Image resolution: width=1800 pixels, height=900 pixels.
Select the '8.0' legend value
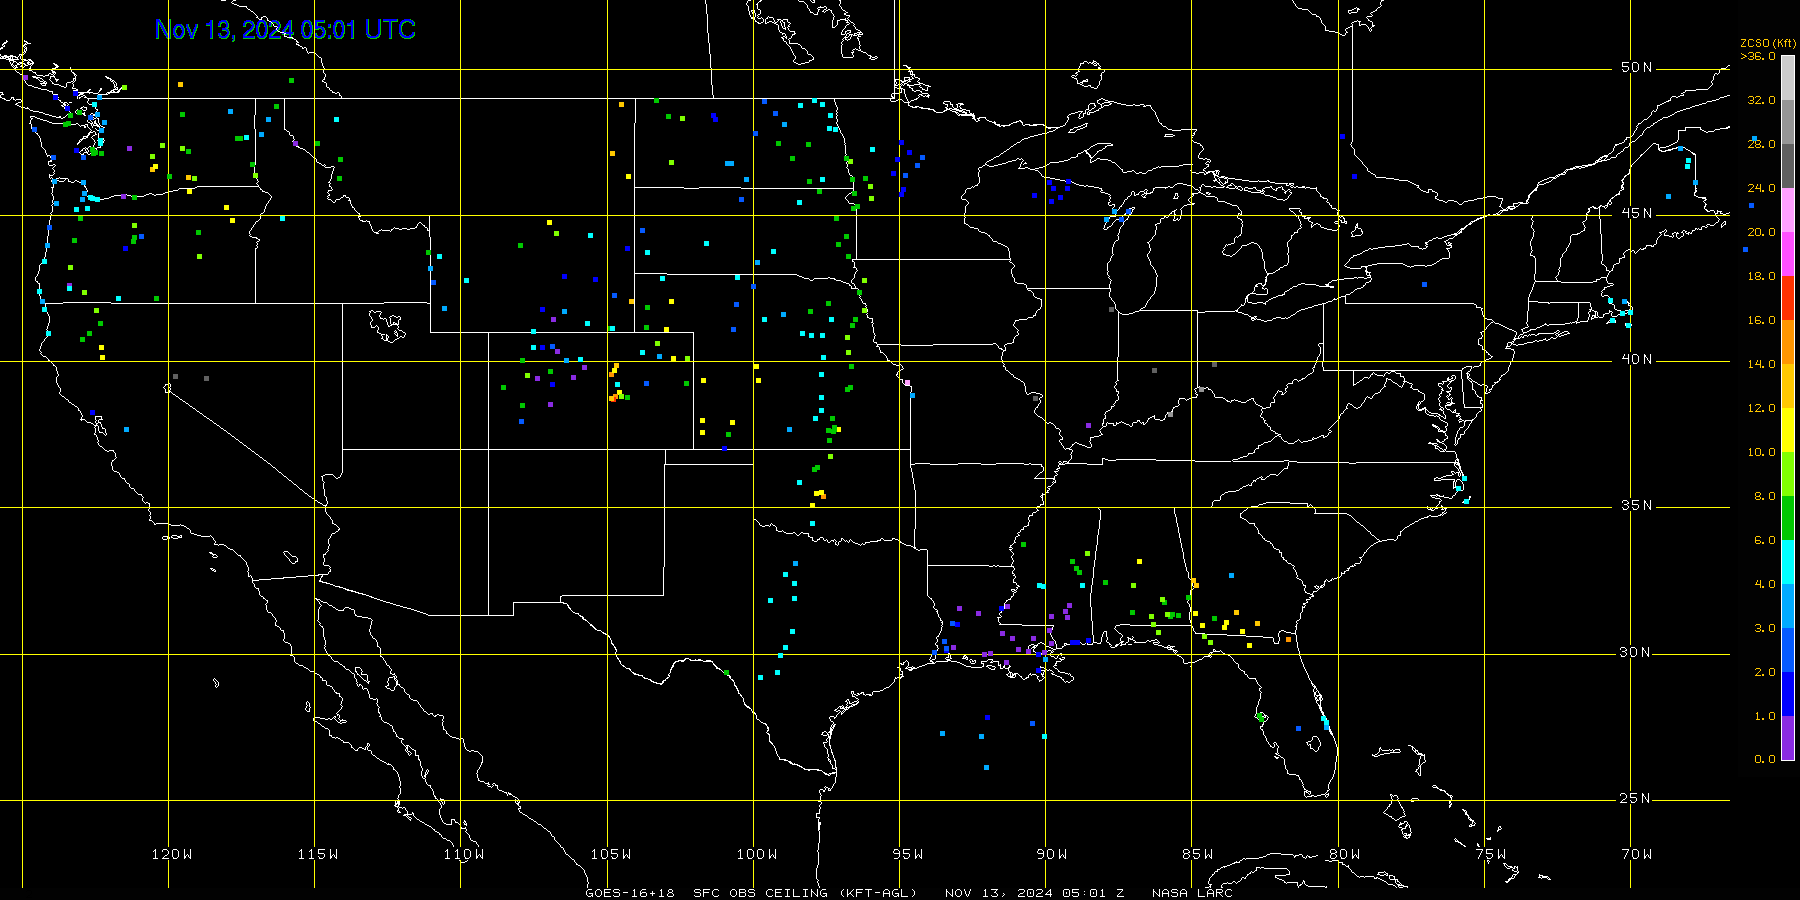click(1764, 496)
